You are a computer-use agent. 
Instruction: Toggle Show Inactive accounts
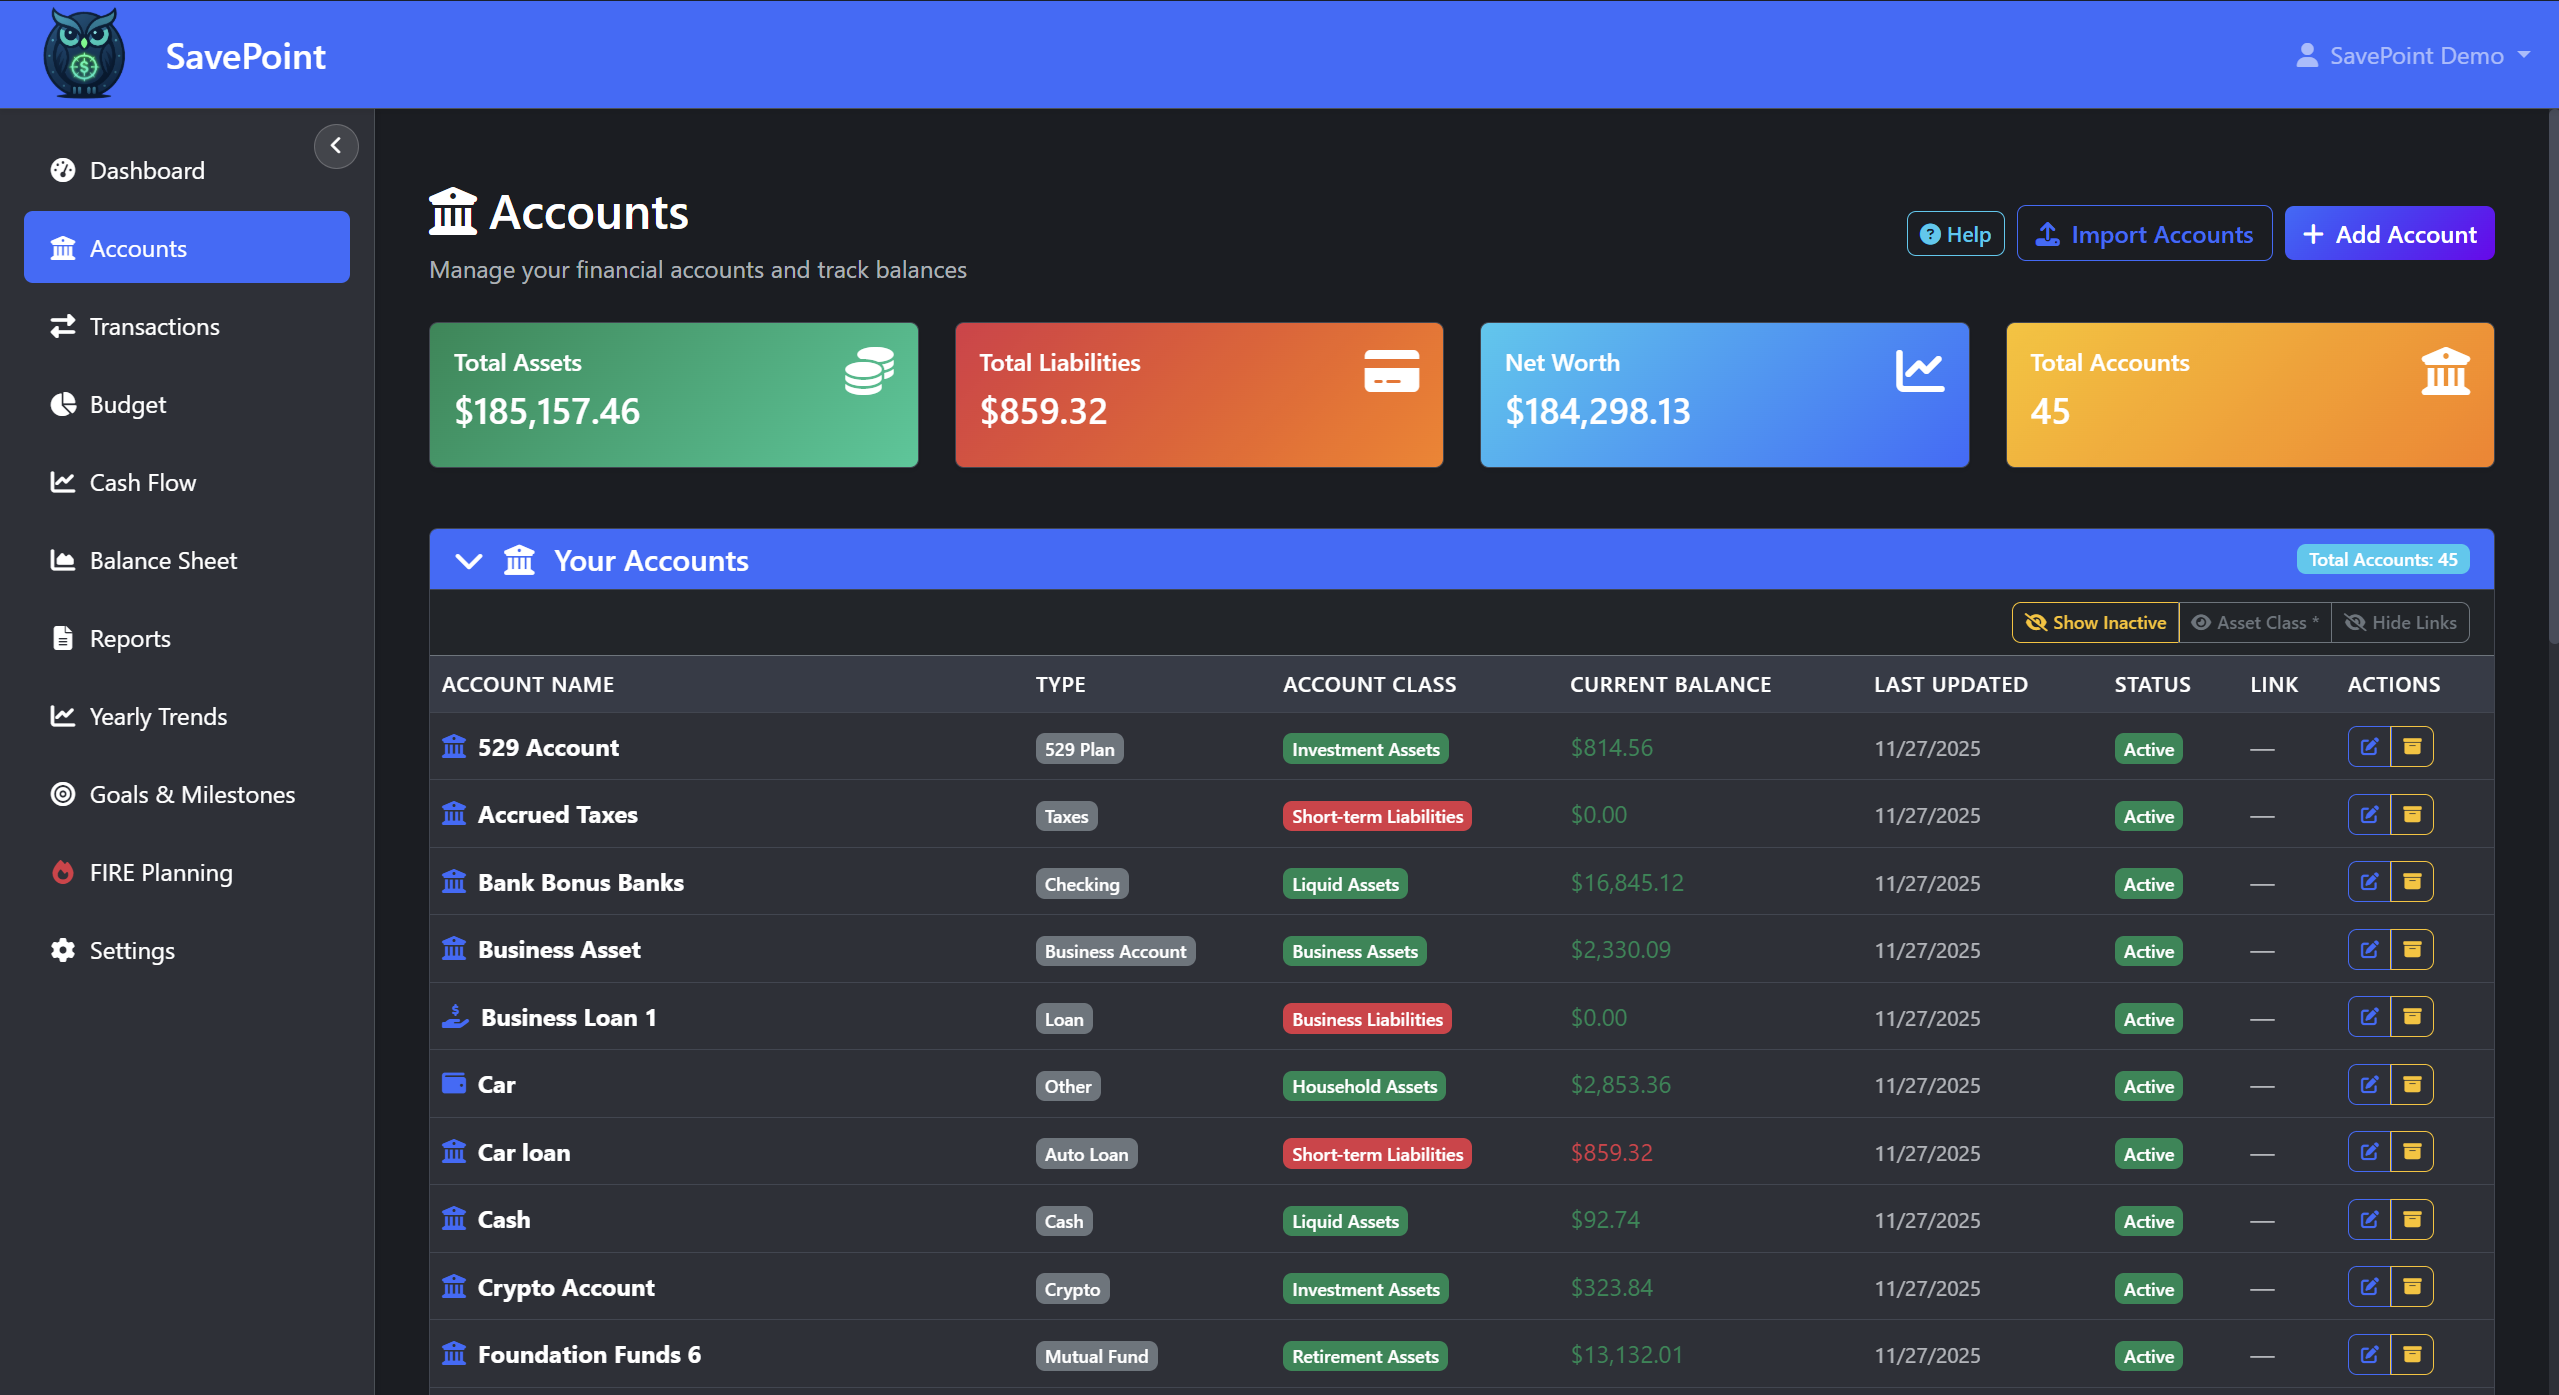point(2094,622)
